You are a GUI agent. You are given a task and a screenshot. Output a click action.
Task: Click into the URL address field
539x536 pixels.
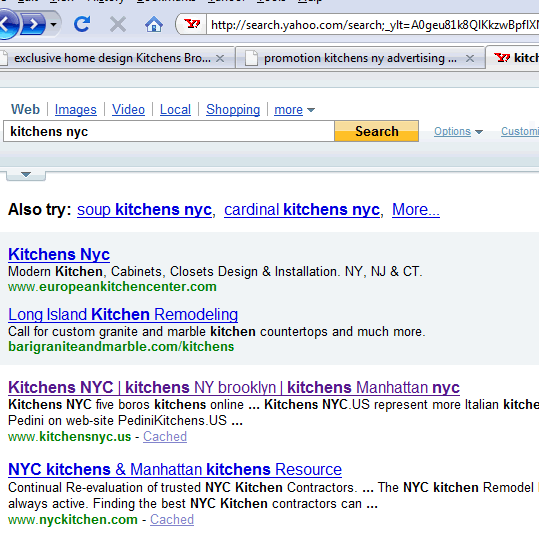[x=373, y=25]
